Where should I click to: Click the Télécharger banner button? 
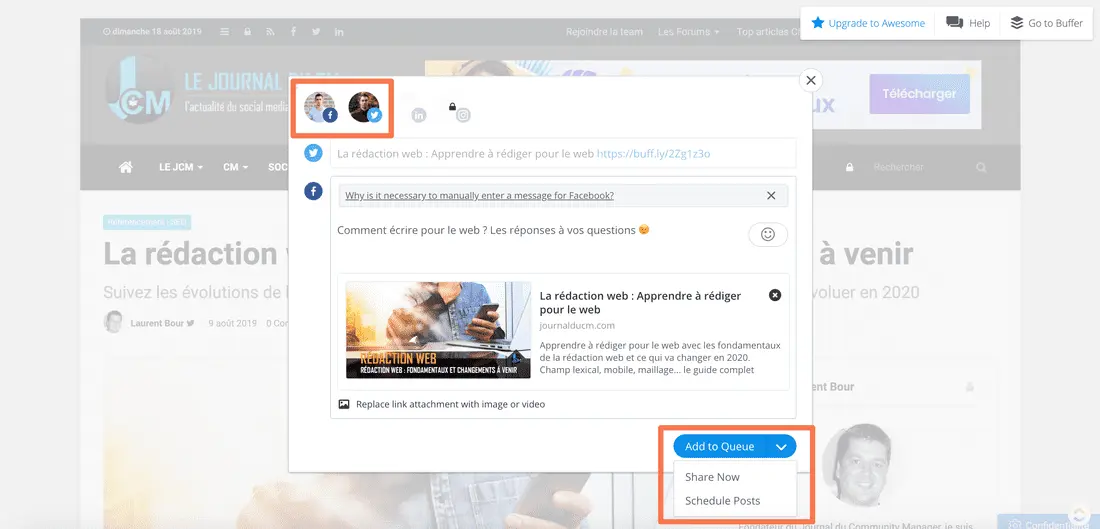click(919, 94)
